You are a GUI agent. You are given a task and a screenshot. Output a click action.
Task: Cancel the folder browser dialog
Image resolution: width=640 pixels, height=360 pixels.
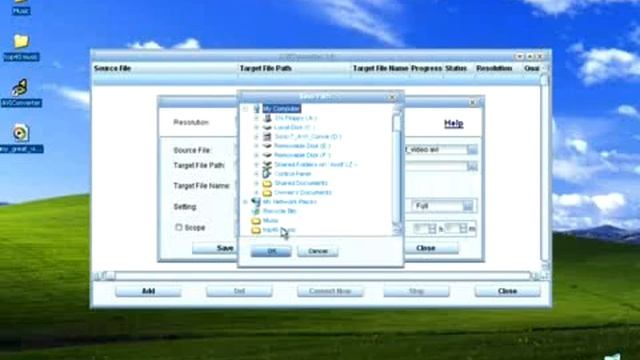(x=318, y=251)
